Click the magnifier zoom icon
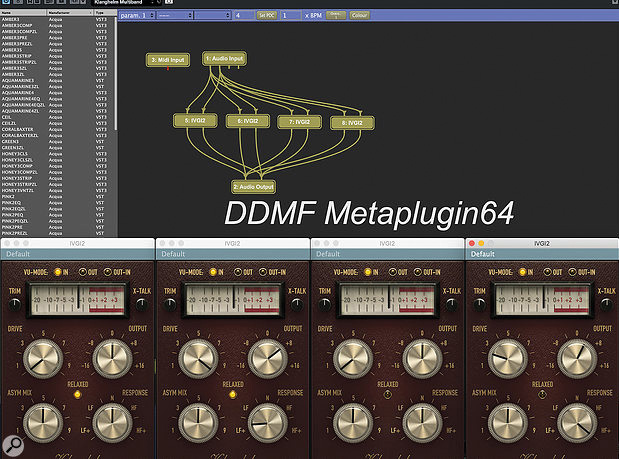The height and width of the screenshot is (459, 619). pyautogui.click(x=13, y=445)
